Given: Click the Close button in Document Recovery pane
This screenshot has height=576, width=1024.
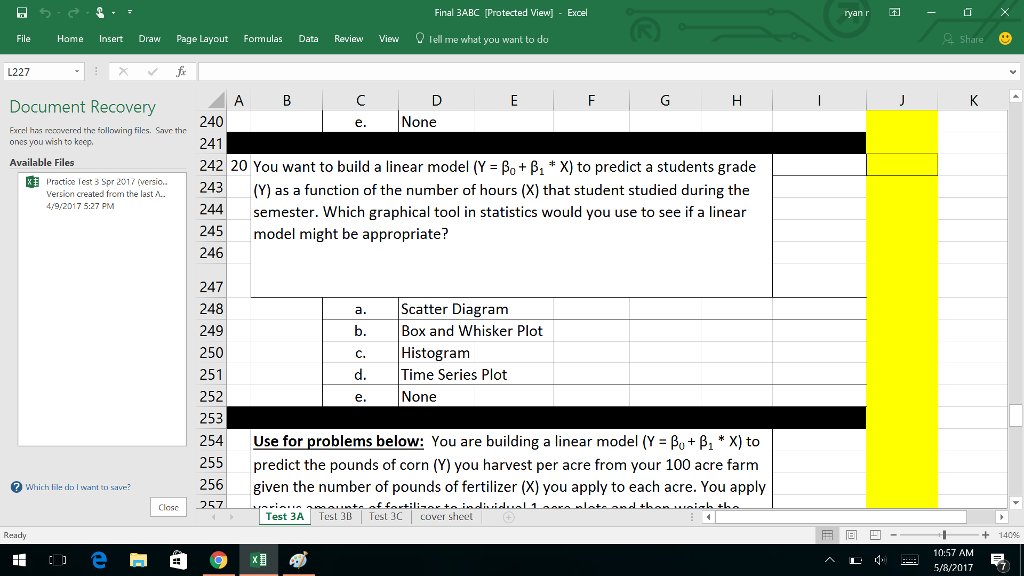Looking at the screenshot, I should (167, 507).
